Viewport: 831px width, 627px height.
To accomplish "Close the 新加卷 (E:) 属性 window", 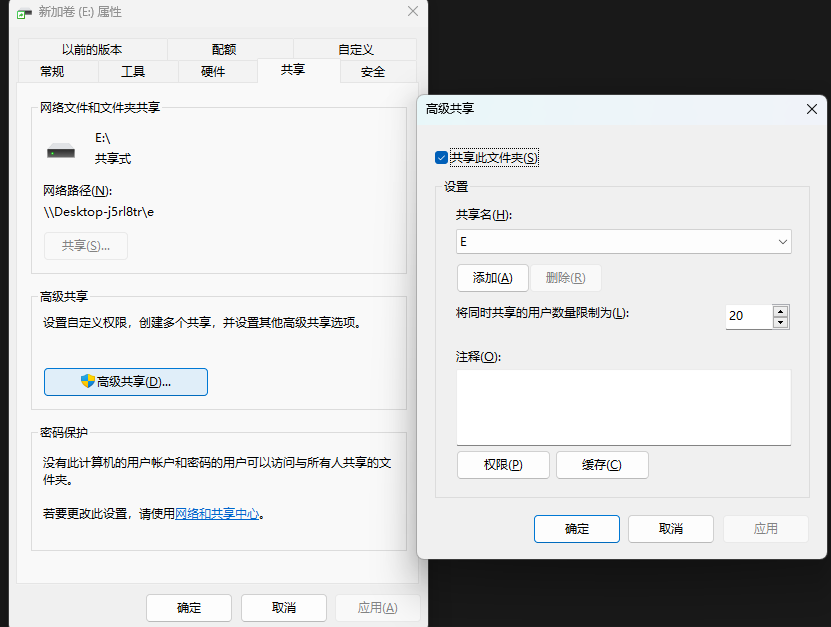I will (413, 11).
